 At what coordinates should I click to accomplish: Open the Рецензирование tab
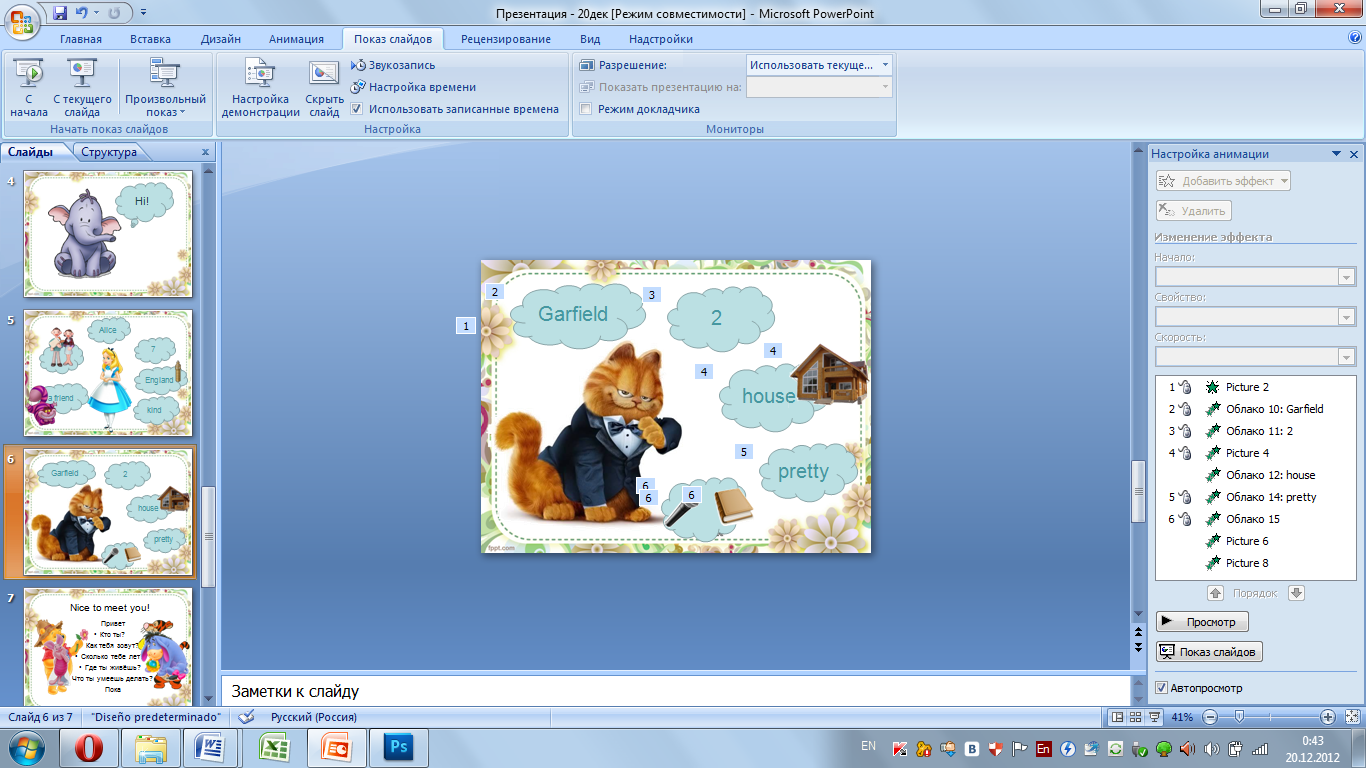506,39
